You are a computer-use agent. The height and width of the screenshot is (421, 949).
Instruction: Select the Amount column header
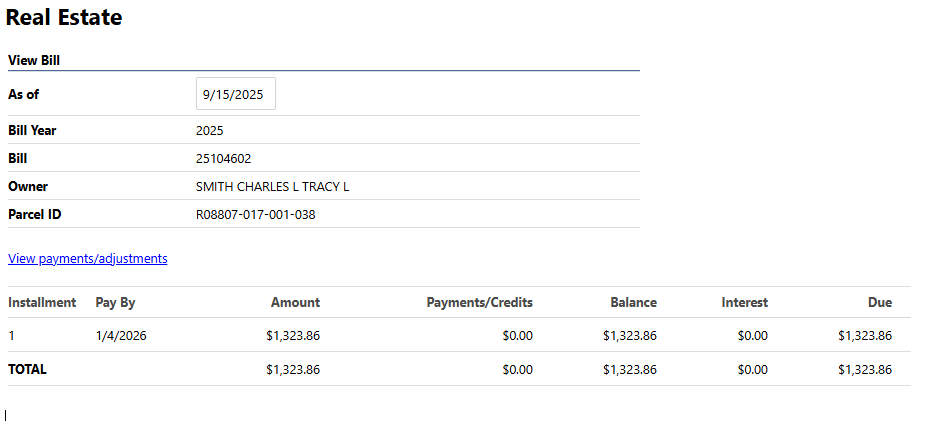click(295, 302)
